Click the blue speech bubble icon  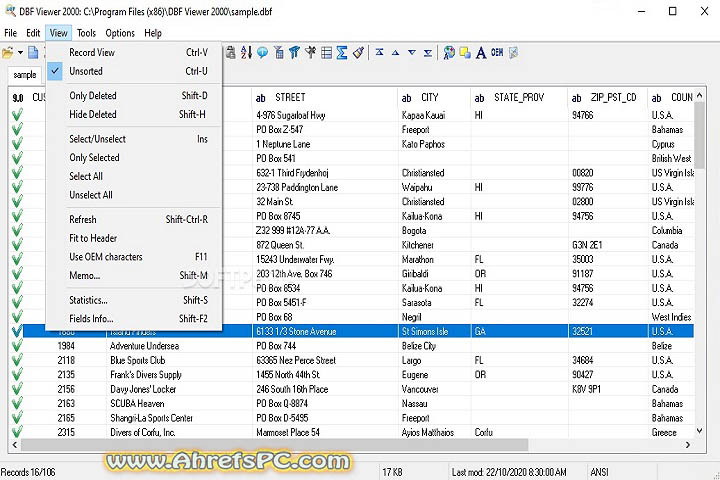262,53
